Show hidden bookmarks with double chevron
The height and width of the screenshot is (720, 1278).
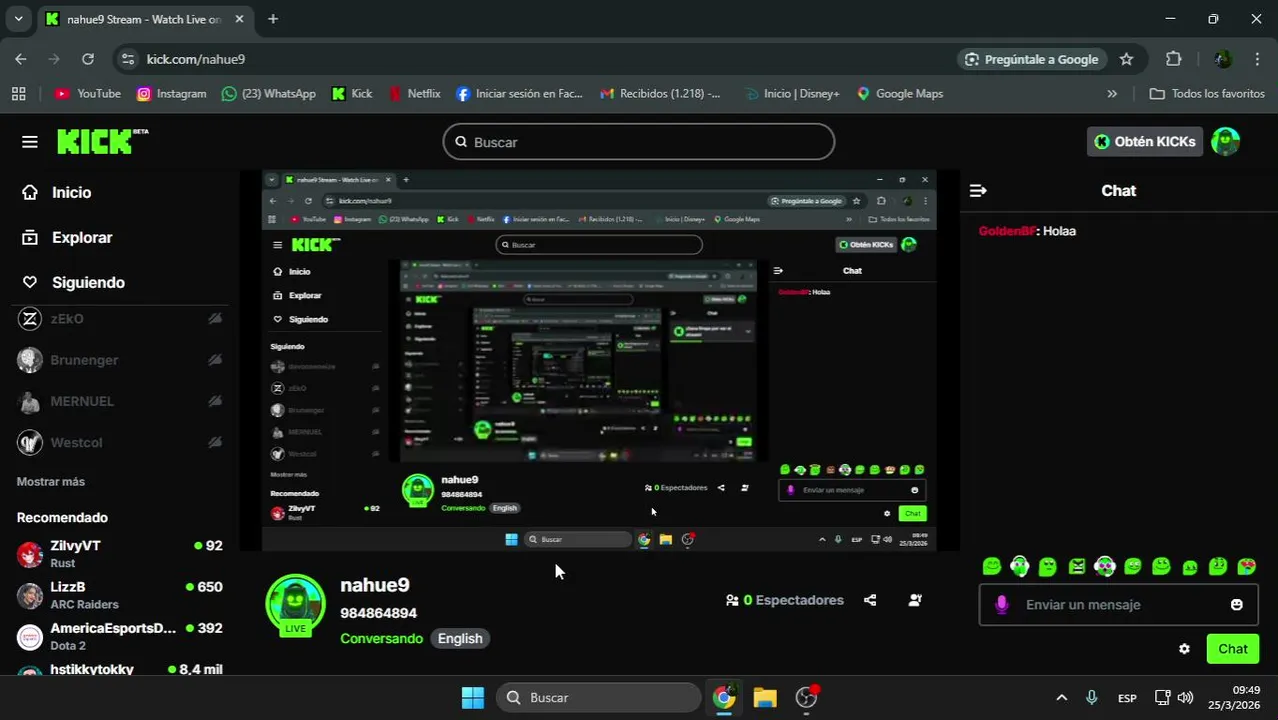tap(1112, 93)
